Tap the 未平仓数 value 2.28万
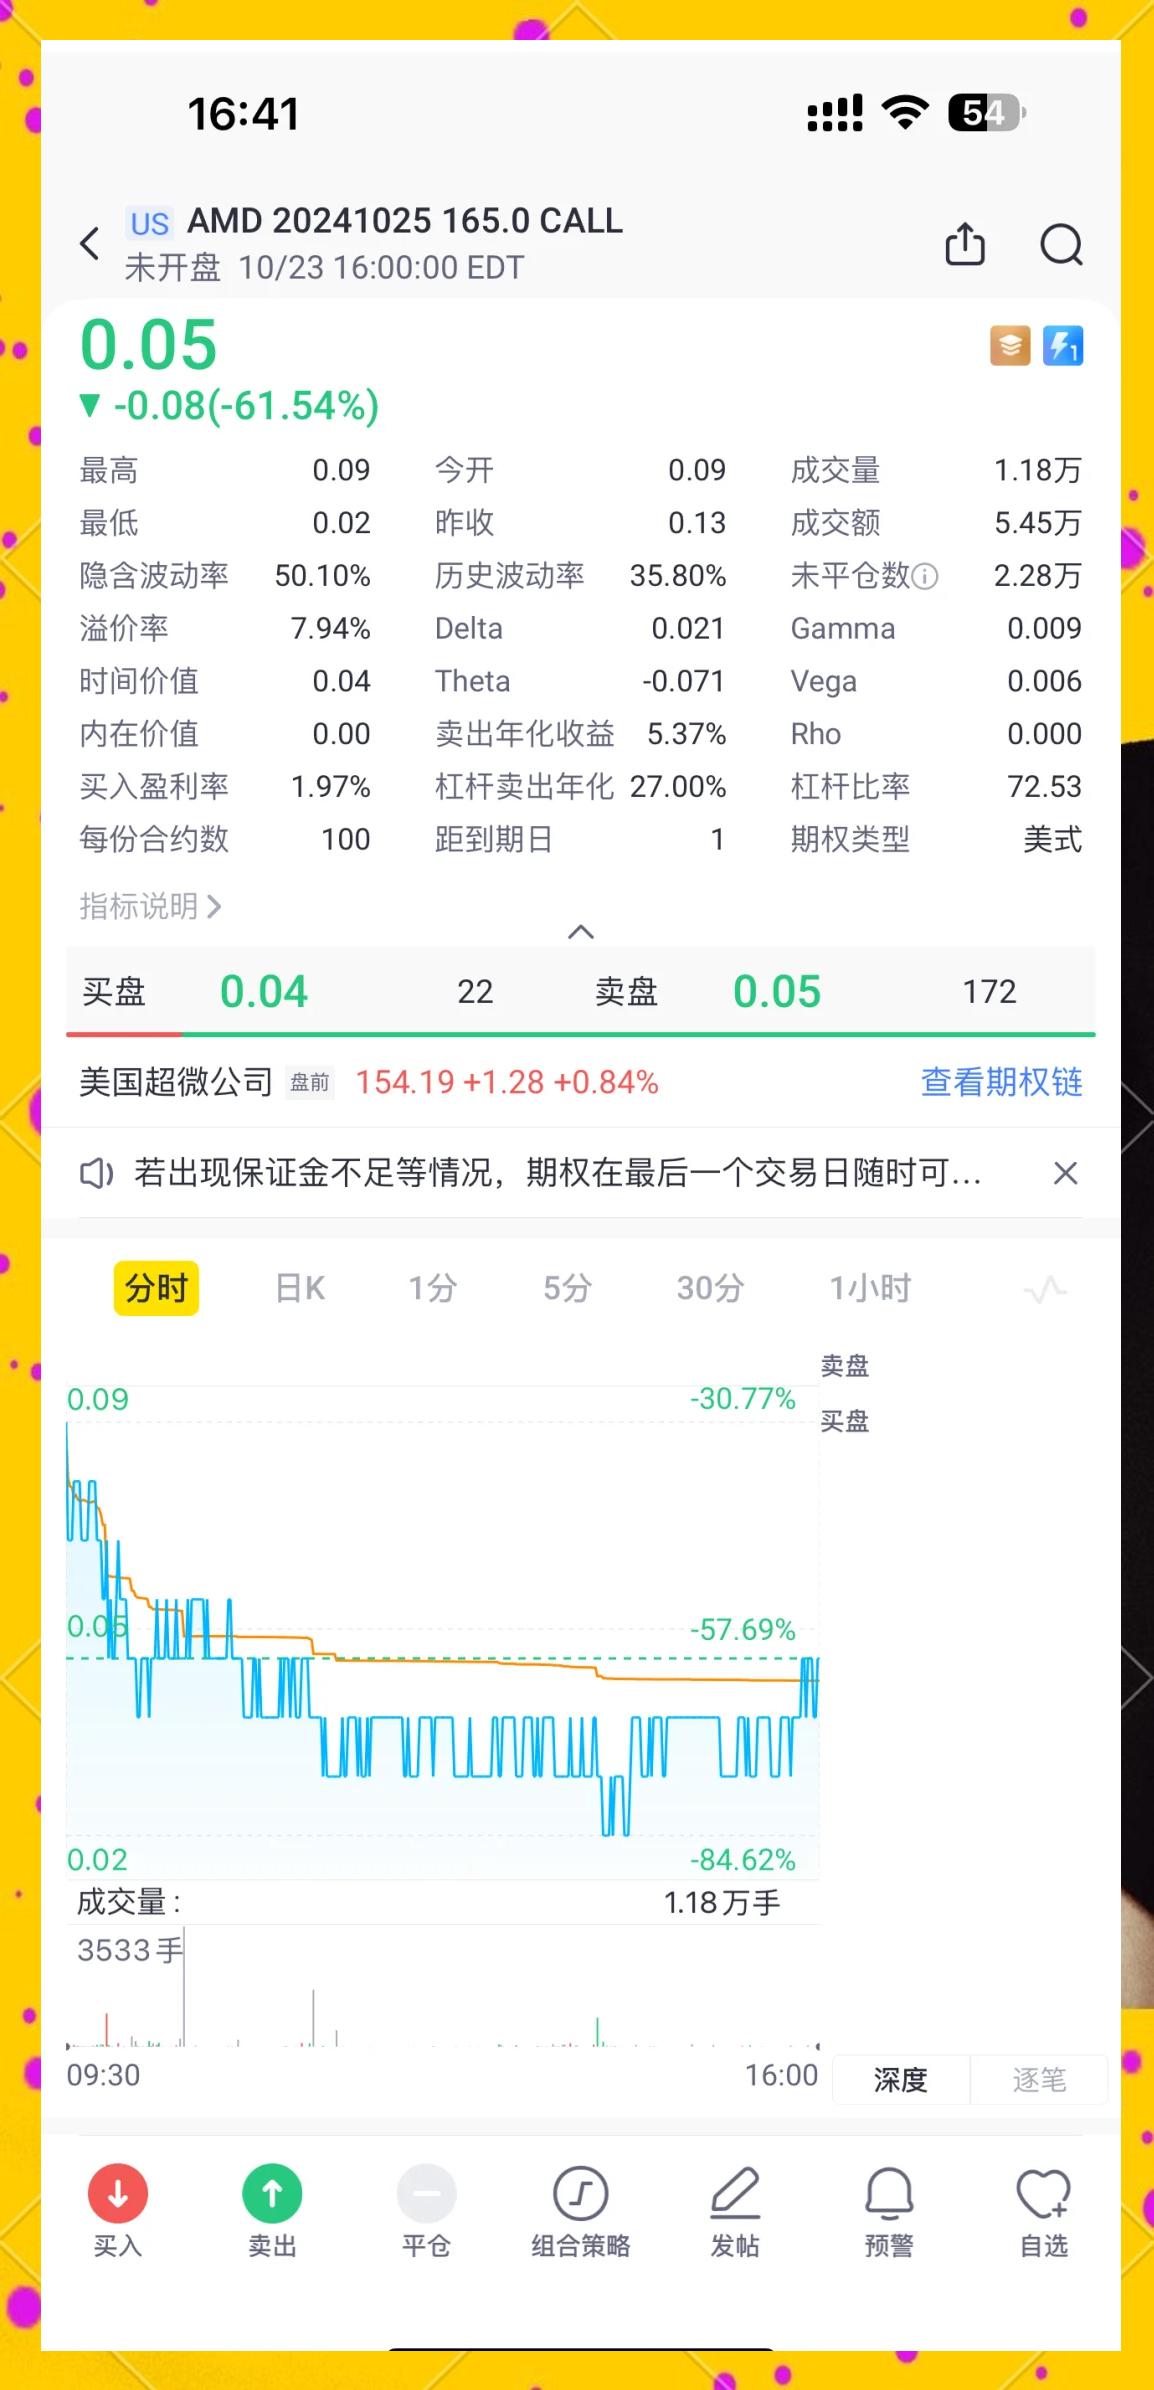1154x2390 pixels. point(1038,576)
